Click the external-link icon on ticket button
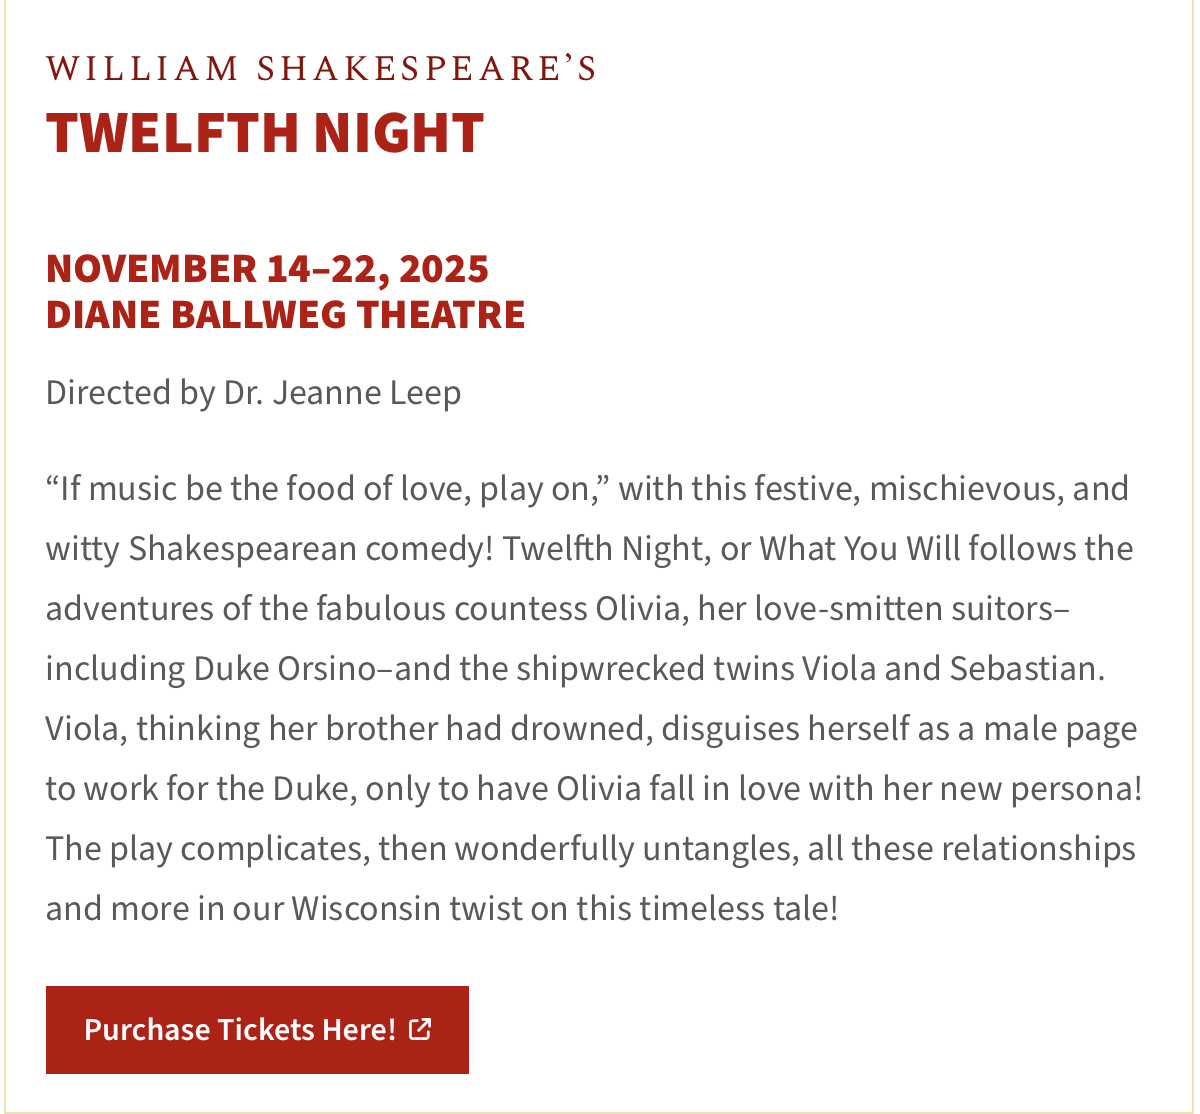 click(x=421, y=1028)
